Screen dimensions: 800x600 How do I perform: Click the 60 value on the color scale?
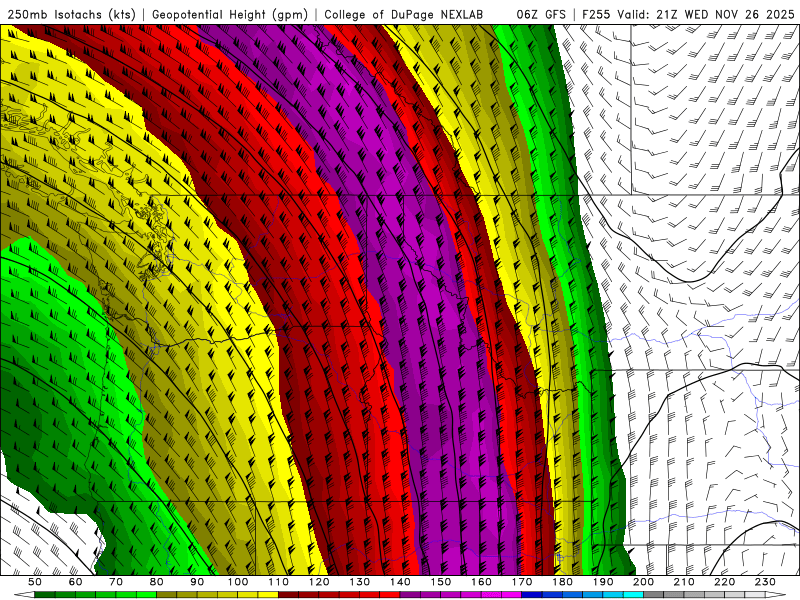(x=75, y=582)
